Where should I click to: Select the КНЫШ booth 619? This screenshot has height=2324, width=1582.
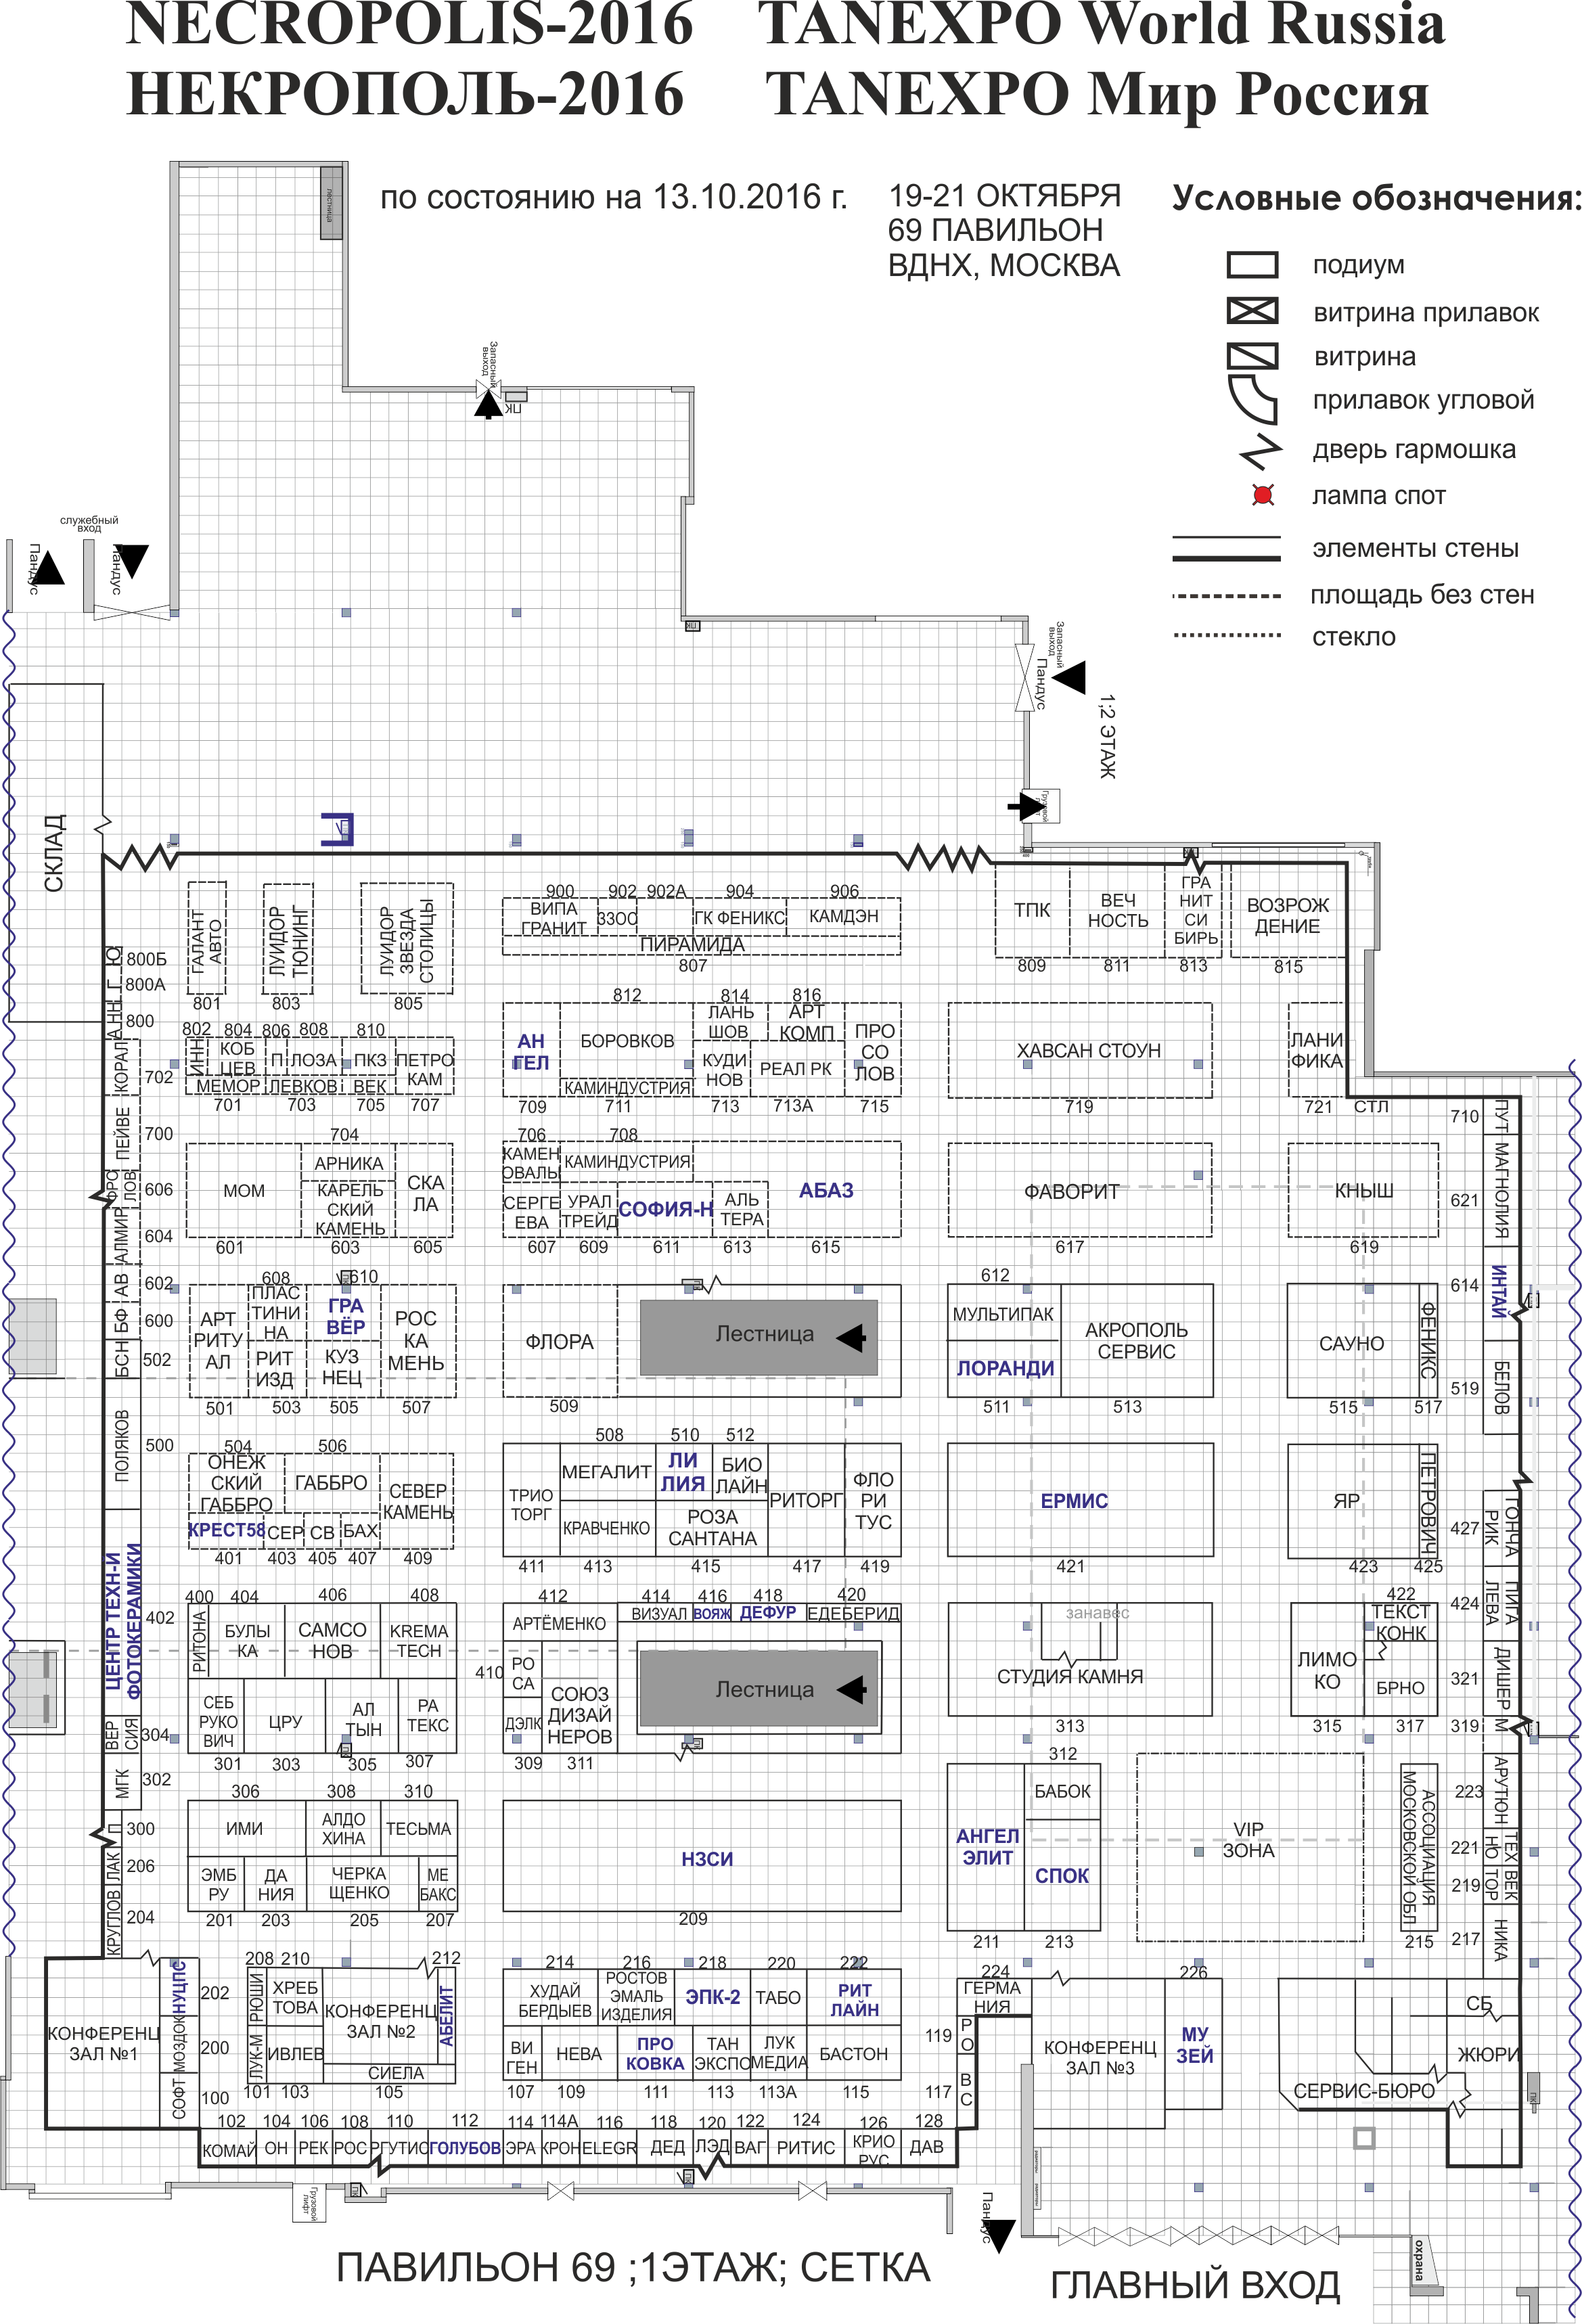(x=1363, y=1190)
